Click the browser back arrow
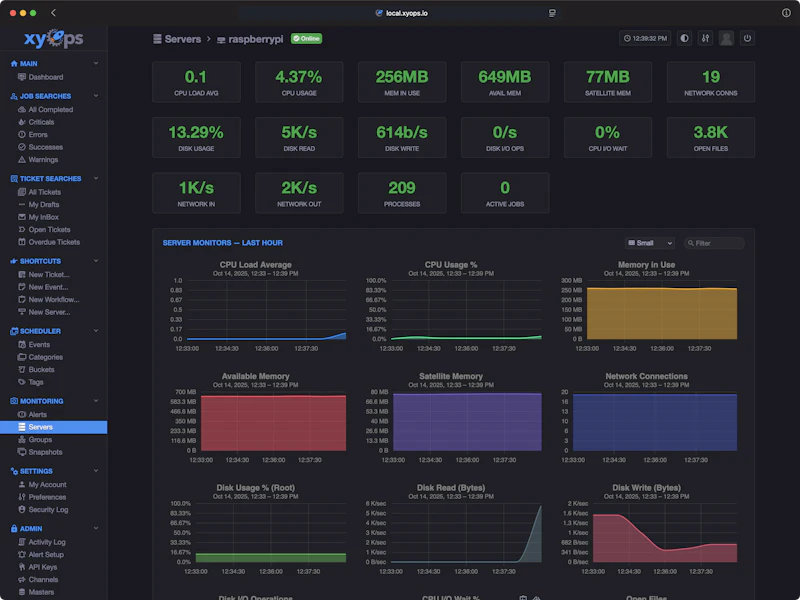This screenshot has width=800, height=600. [53, 13]
